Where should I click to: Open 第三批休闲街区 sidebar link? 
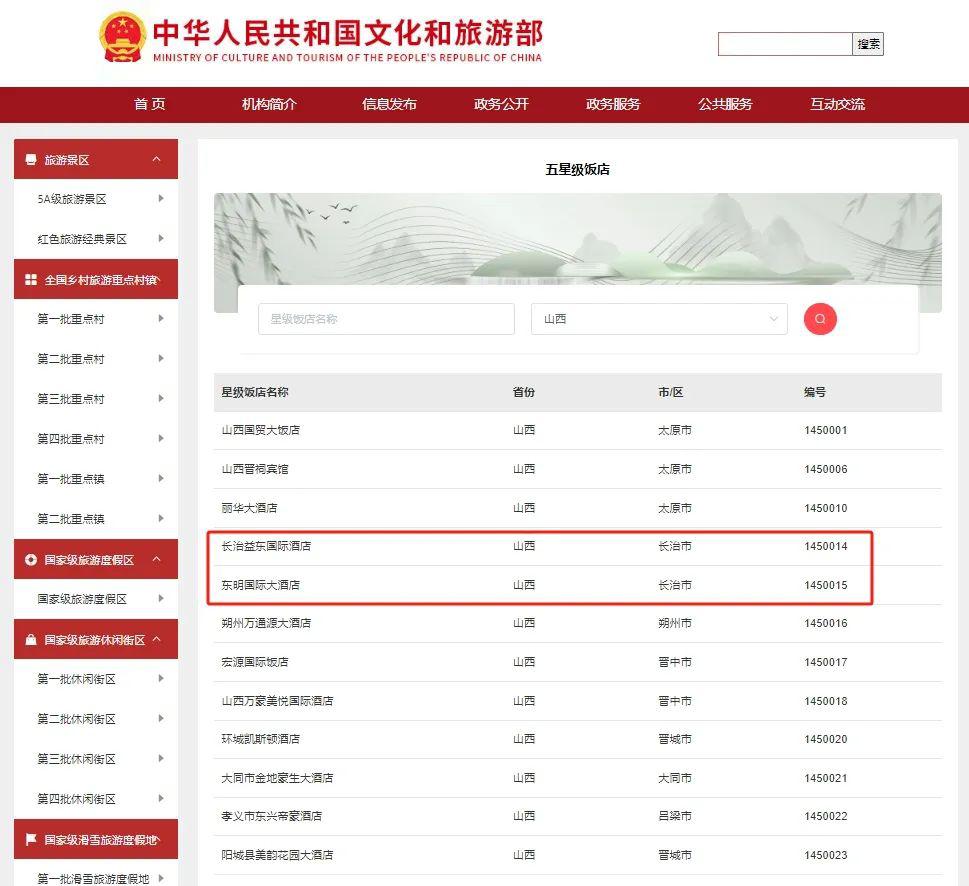pyautogui.click(x=77, y=759)
